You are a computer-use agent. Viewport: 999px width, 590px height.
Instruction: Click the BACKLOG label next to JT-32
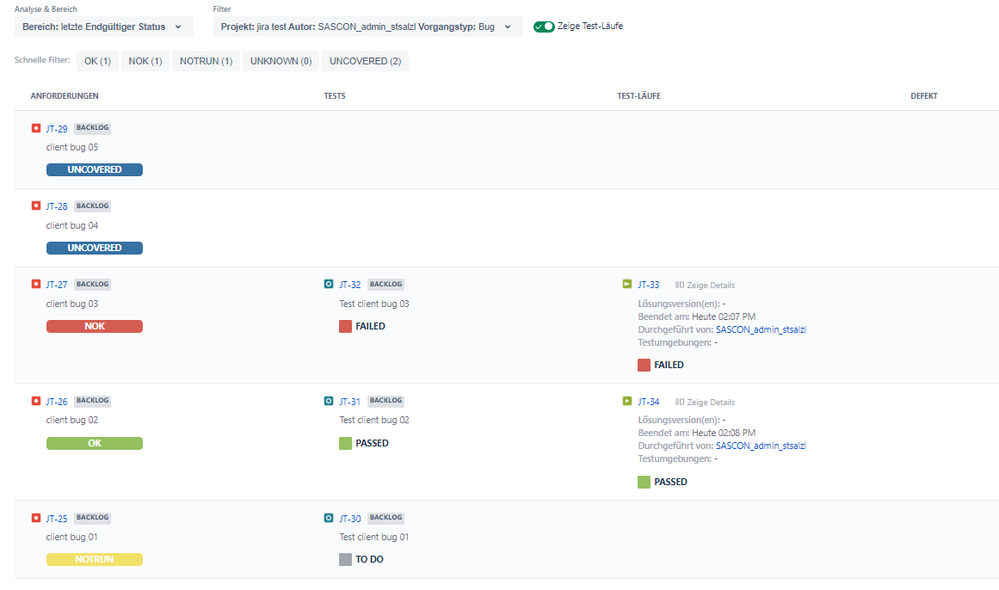click(x=386, y=284)
